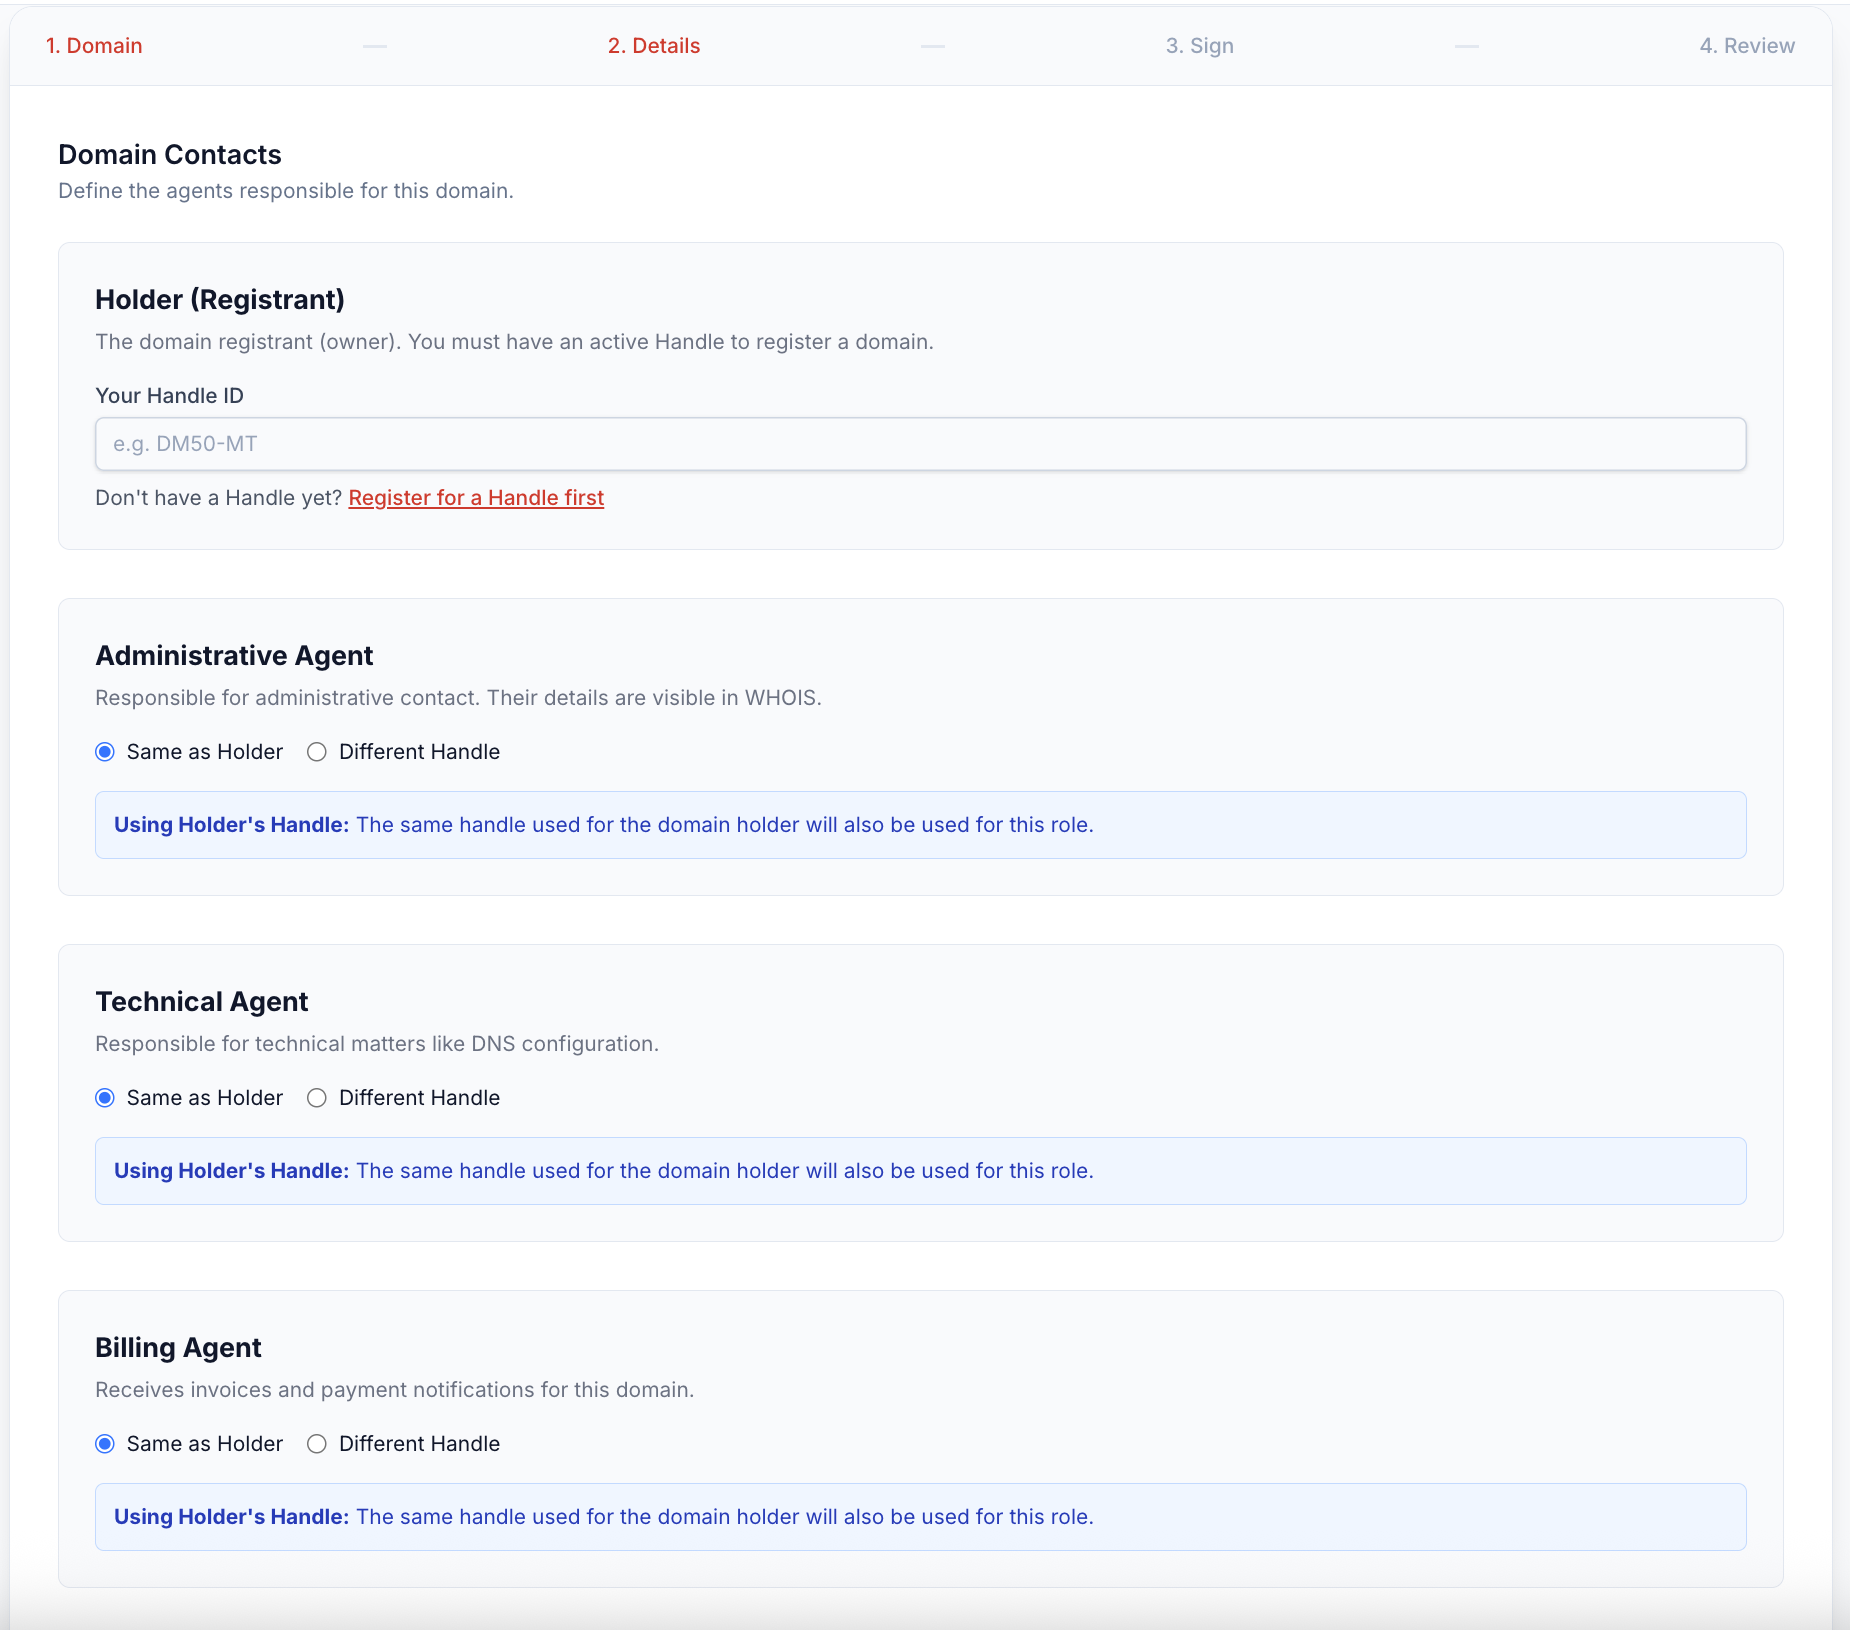This screenshot has height=1630, width=1850.
Task: Select Same as Holder for Billing Agent
Action: 105,1444
